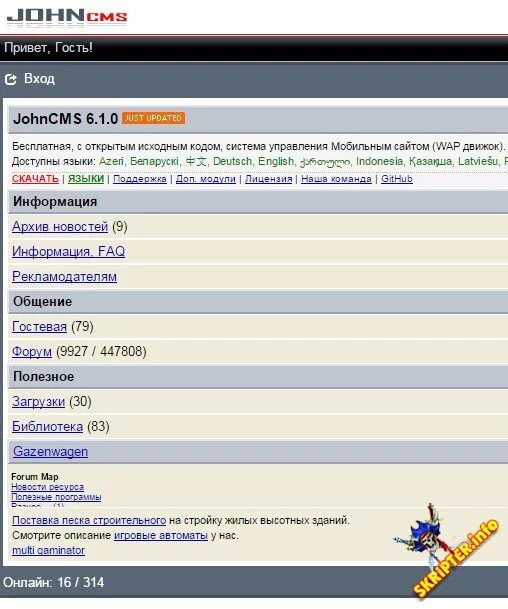Image resolution: width=508 pixels, height=609 pixels.
Task: Open Поставка песка строительного link
Action: 89,520
